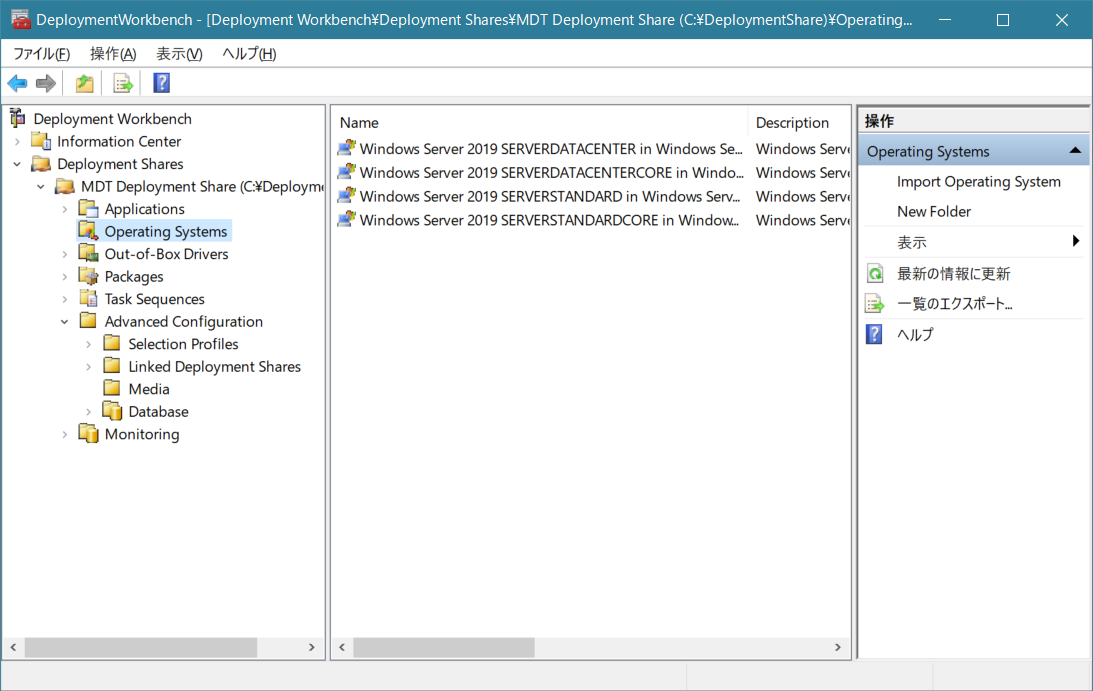This screenshot has width=1093, height=691.
Task: Expand the Database node
Action: coord(89,412)
